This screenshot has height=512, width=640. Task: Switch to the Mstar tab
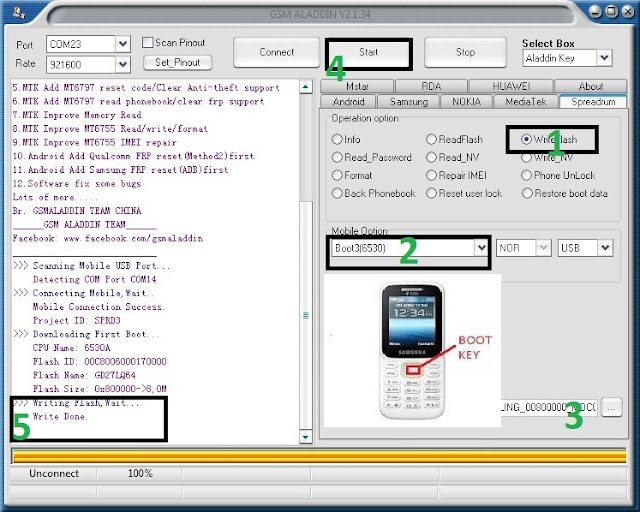[357, 86]
